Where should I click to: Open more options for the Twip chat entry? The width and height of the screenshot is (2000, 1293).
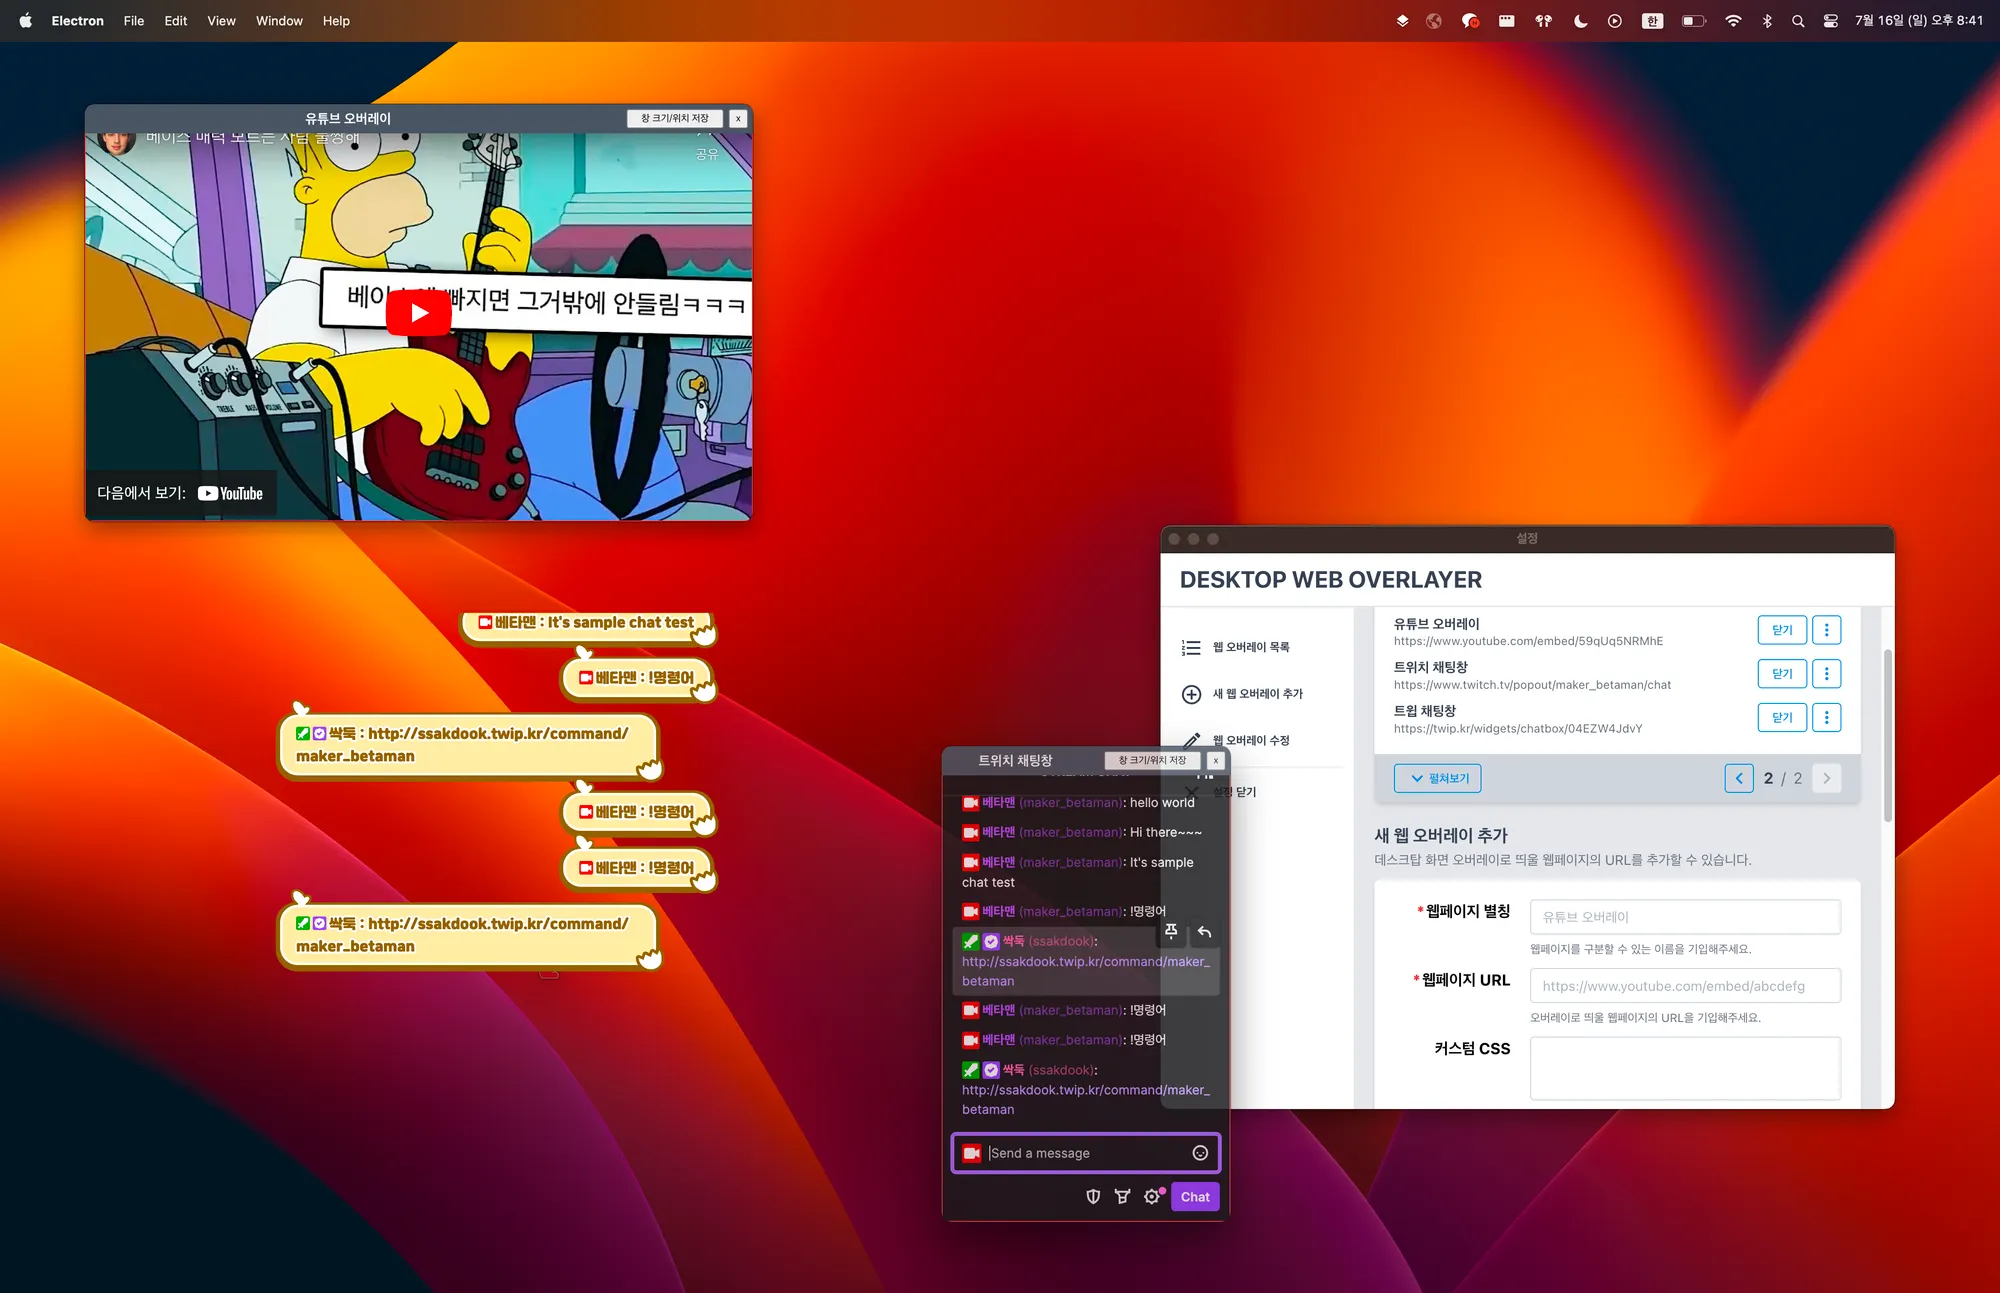click(x=1826, y=717)
